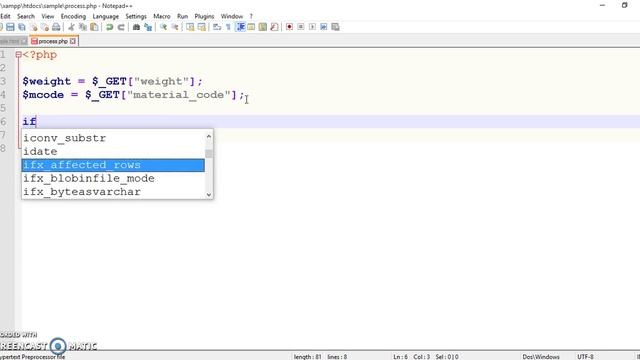The image size is (640, 360).
Task: Click the Redo arrow icon
Action: (x=121, y=27)
